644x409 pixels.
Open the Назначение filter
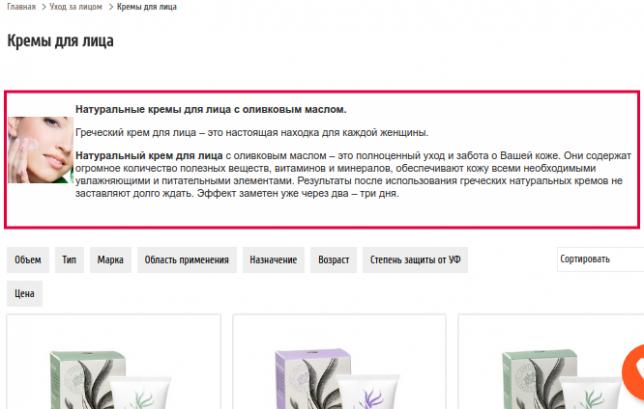tap(274, 260)
